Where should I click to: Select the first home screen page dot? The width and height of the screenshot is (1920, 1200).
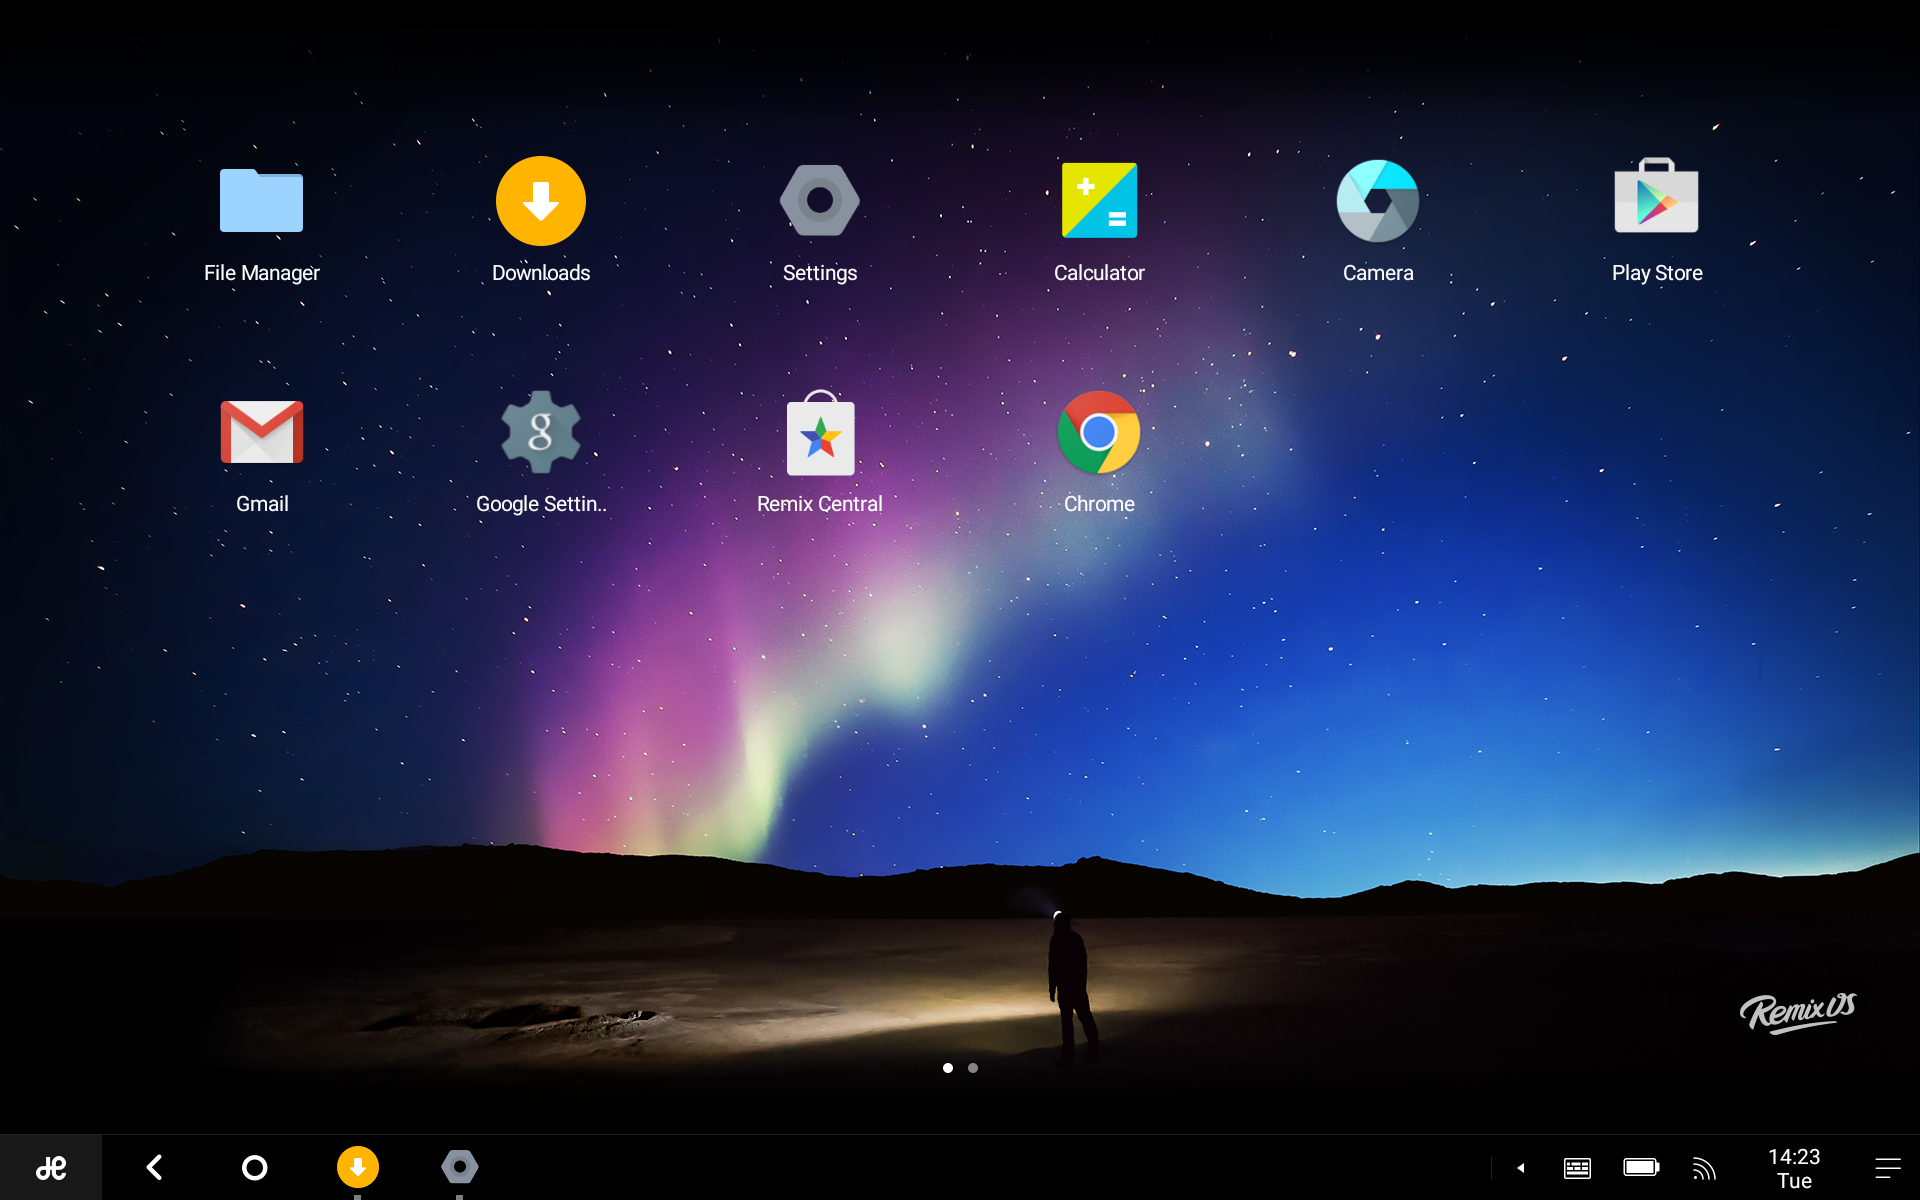(948, 1068)
